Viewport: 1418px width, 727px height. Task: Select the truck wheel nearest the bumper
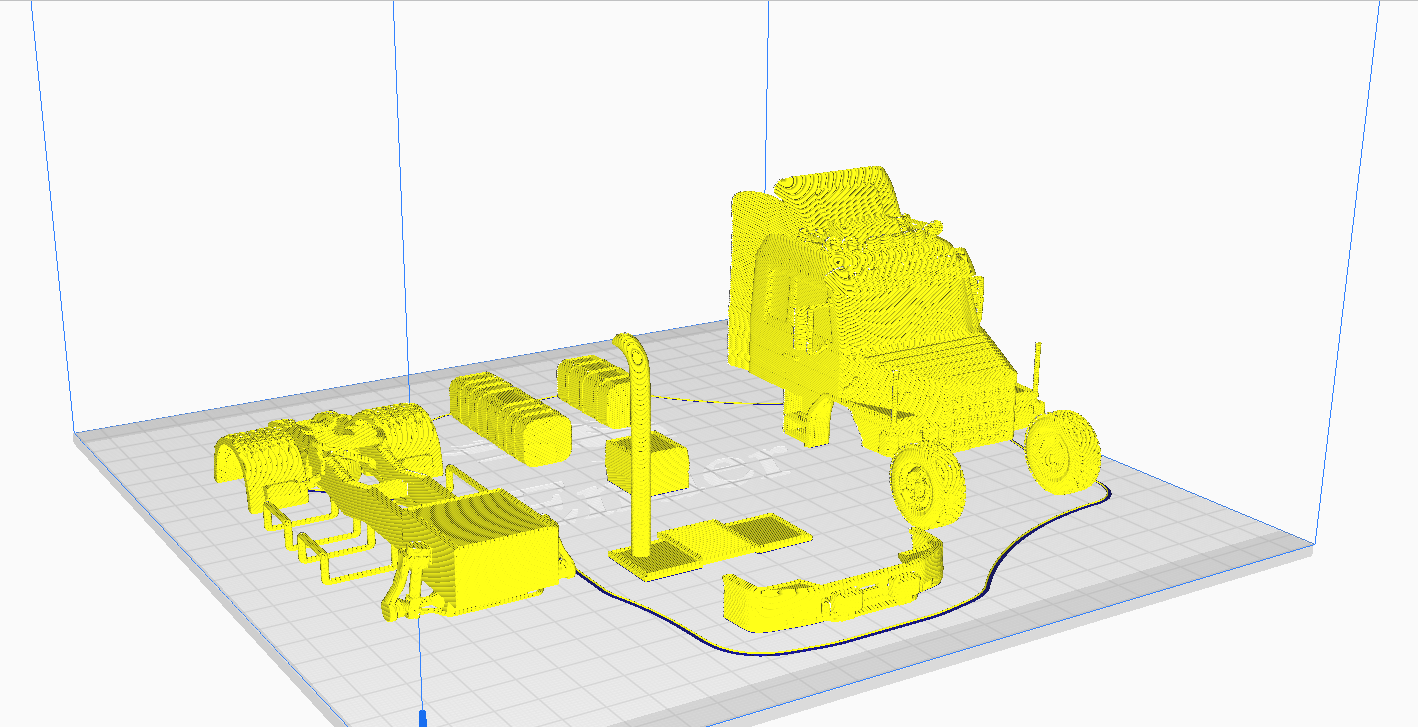tap(928, 484)
